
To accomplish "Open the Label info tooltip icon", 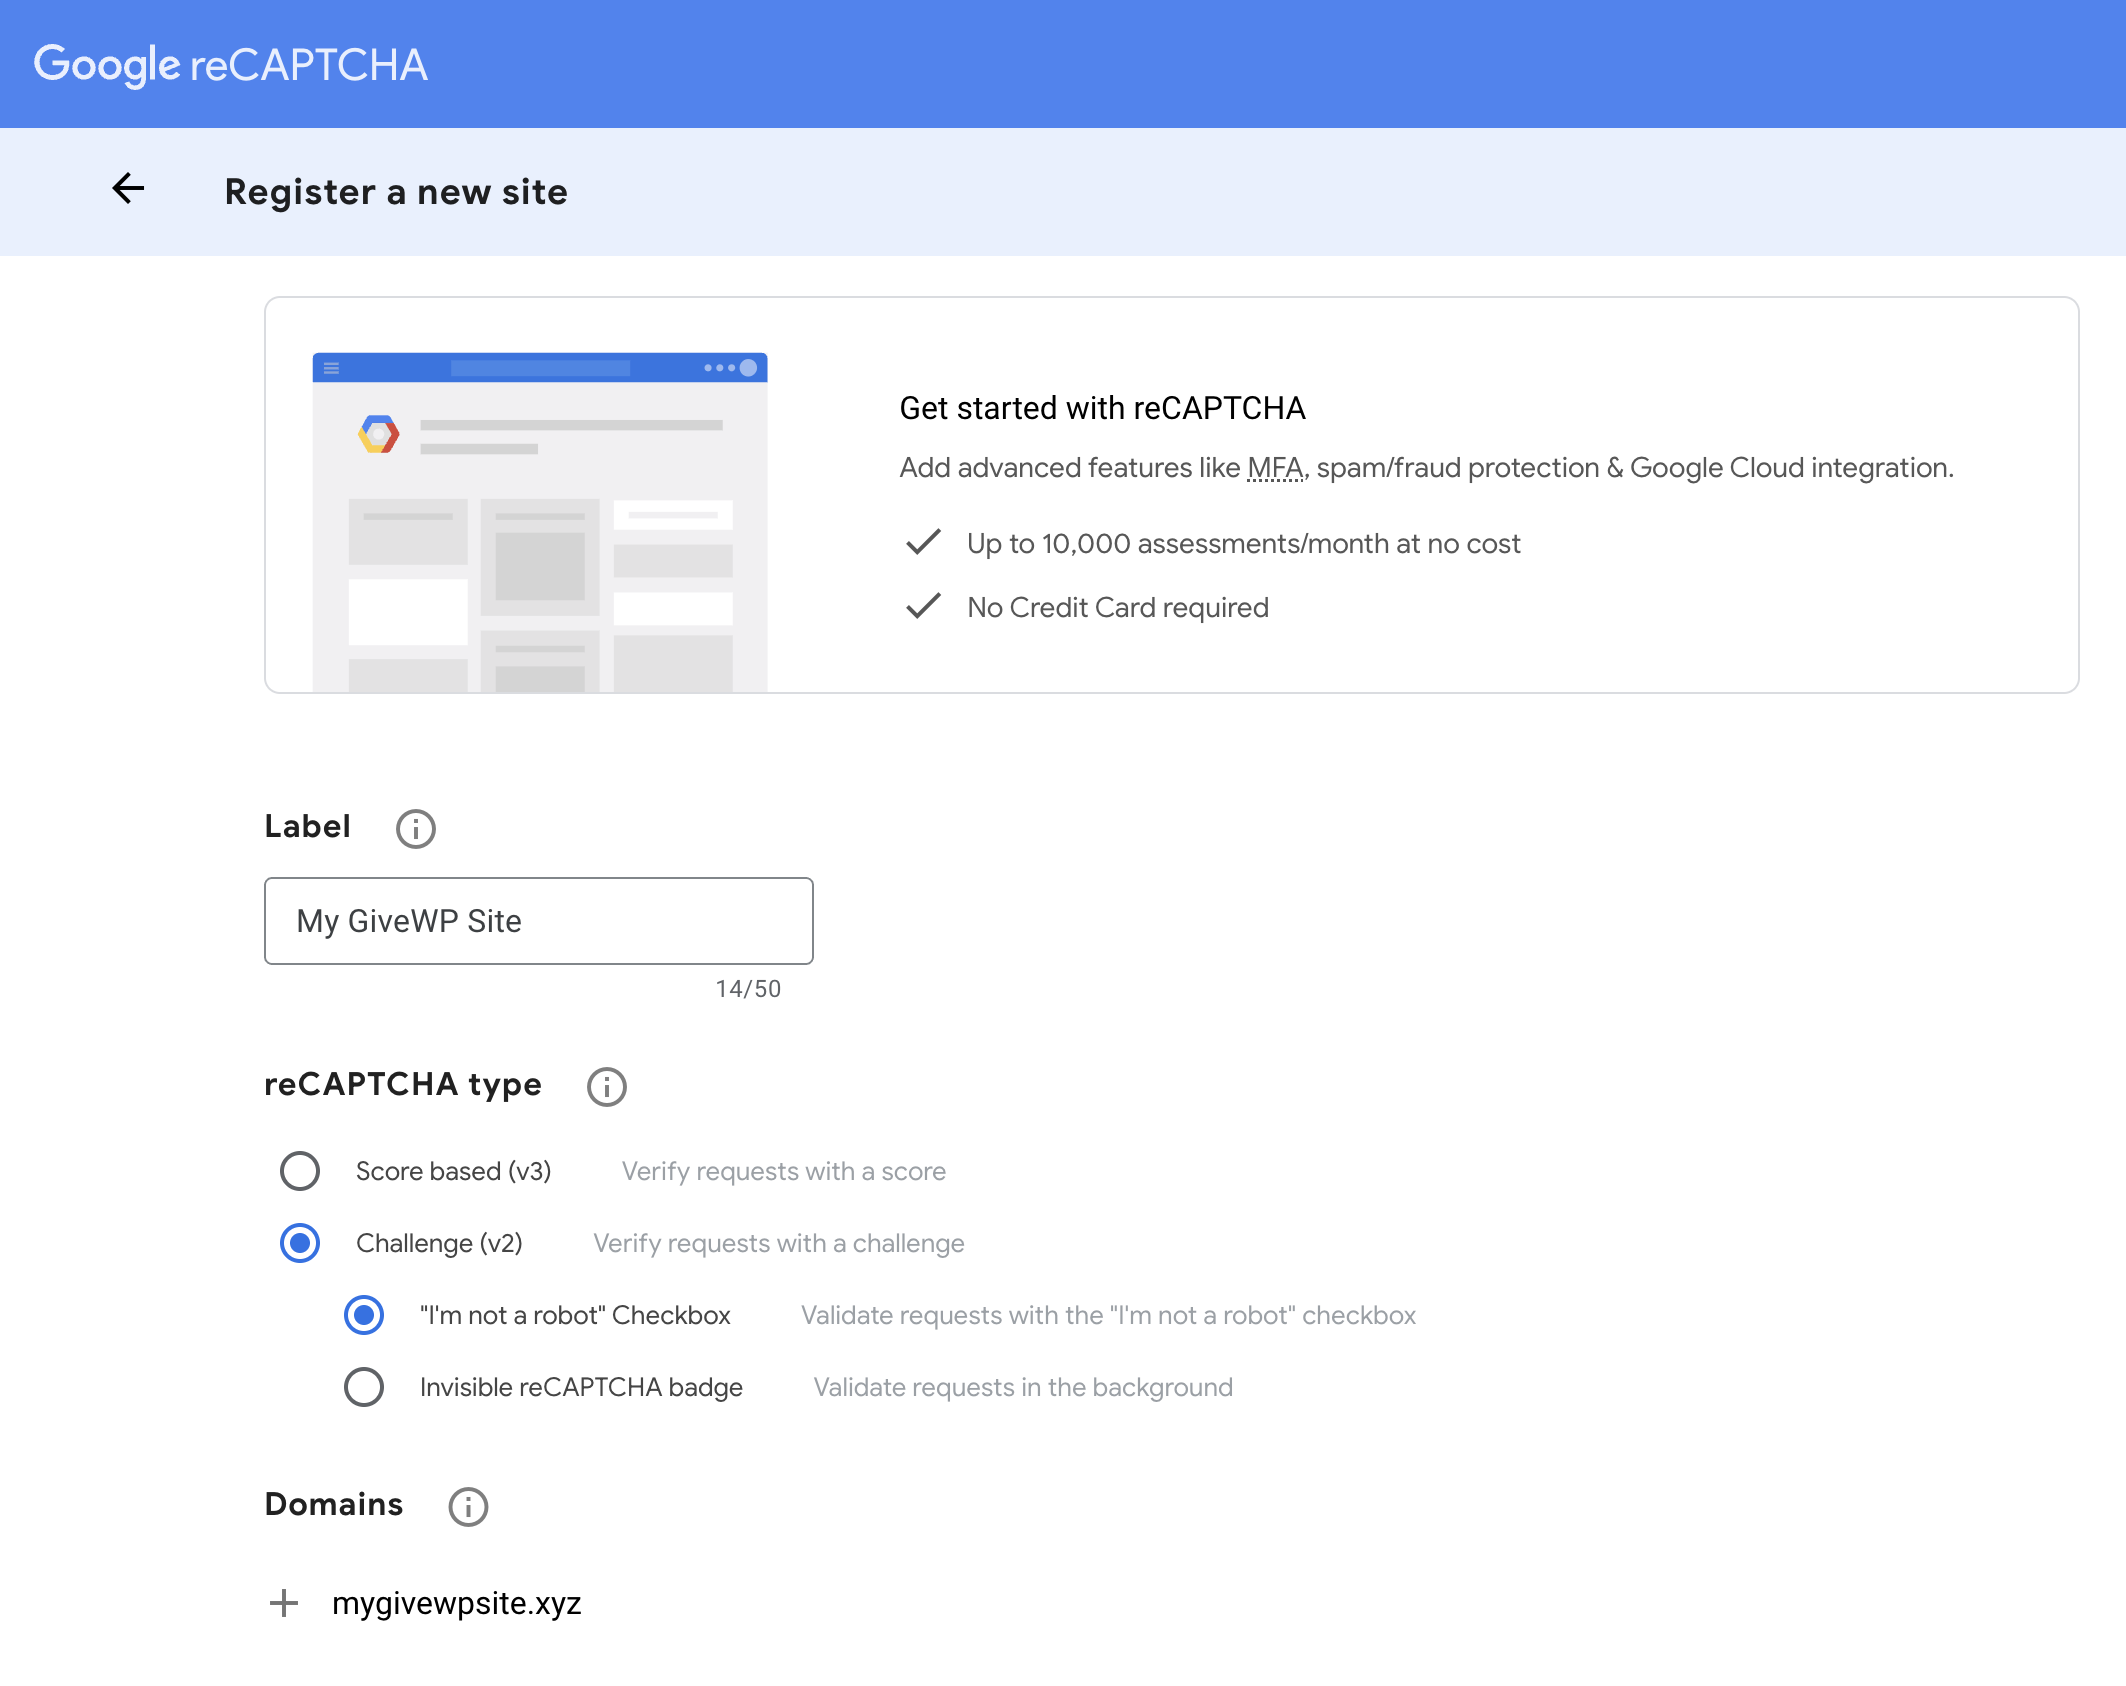I will tap(415, 828).
